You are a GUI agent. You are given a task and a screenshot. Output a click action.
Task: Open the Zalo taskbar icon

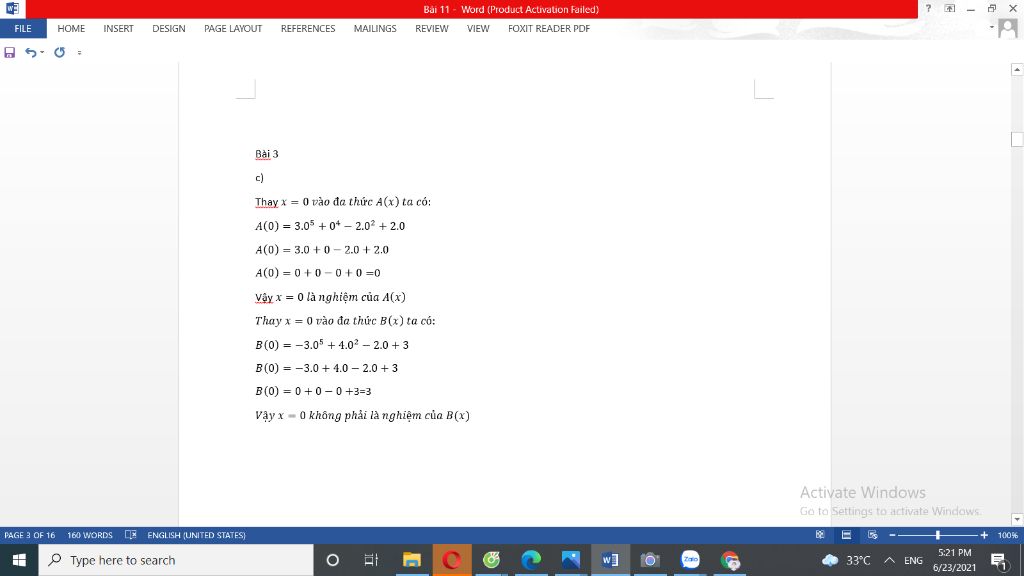[690, 560]
